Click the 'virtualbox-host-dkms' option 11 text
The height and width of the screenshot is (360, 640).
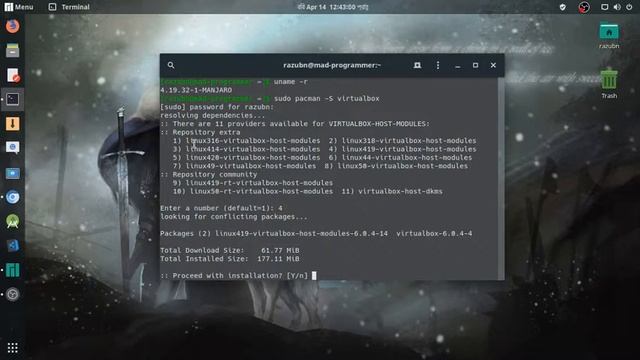400,191
